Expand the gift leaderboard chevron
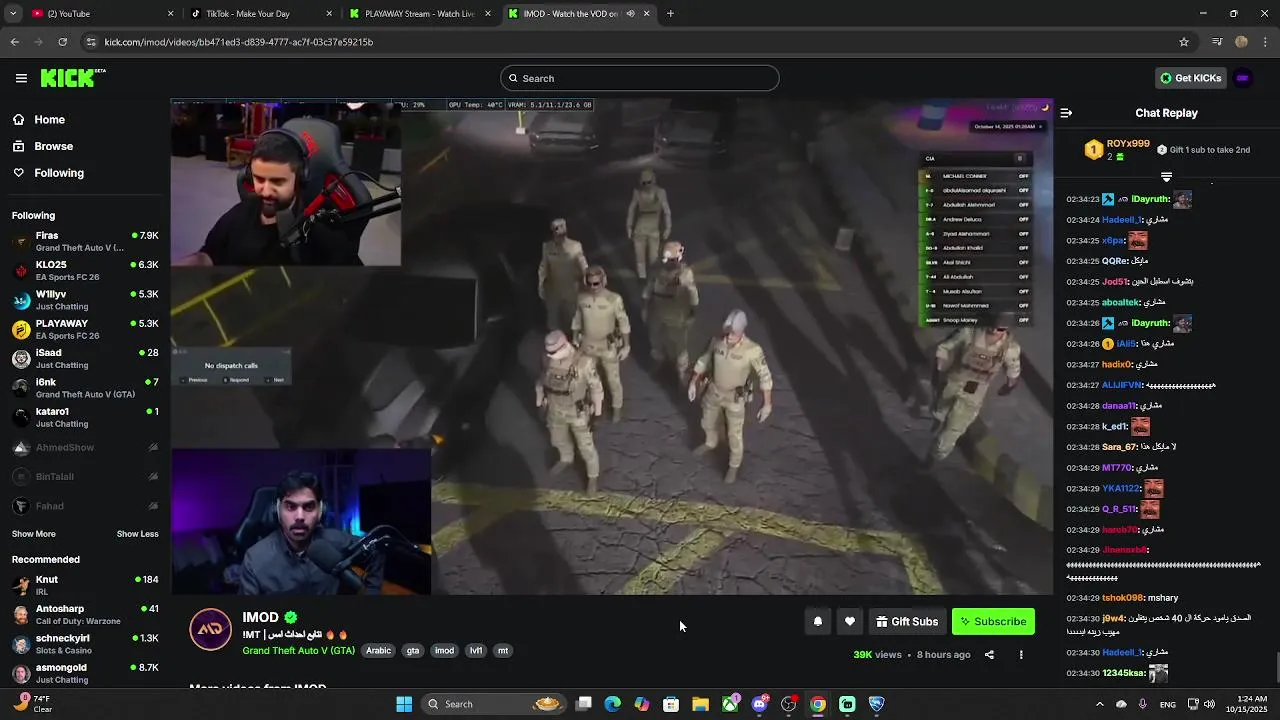The width and height of the screenshot is (1280, 720). click(x=1166, y=177)
